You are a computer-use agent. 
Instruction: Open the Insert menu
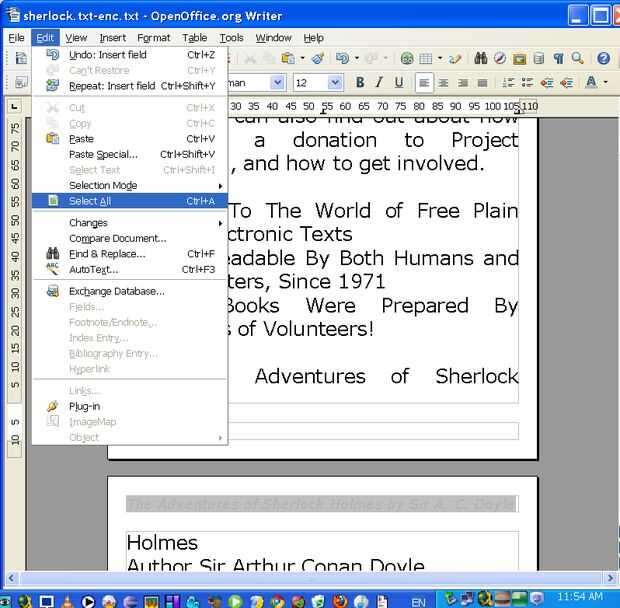click(x=113, y=38)
